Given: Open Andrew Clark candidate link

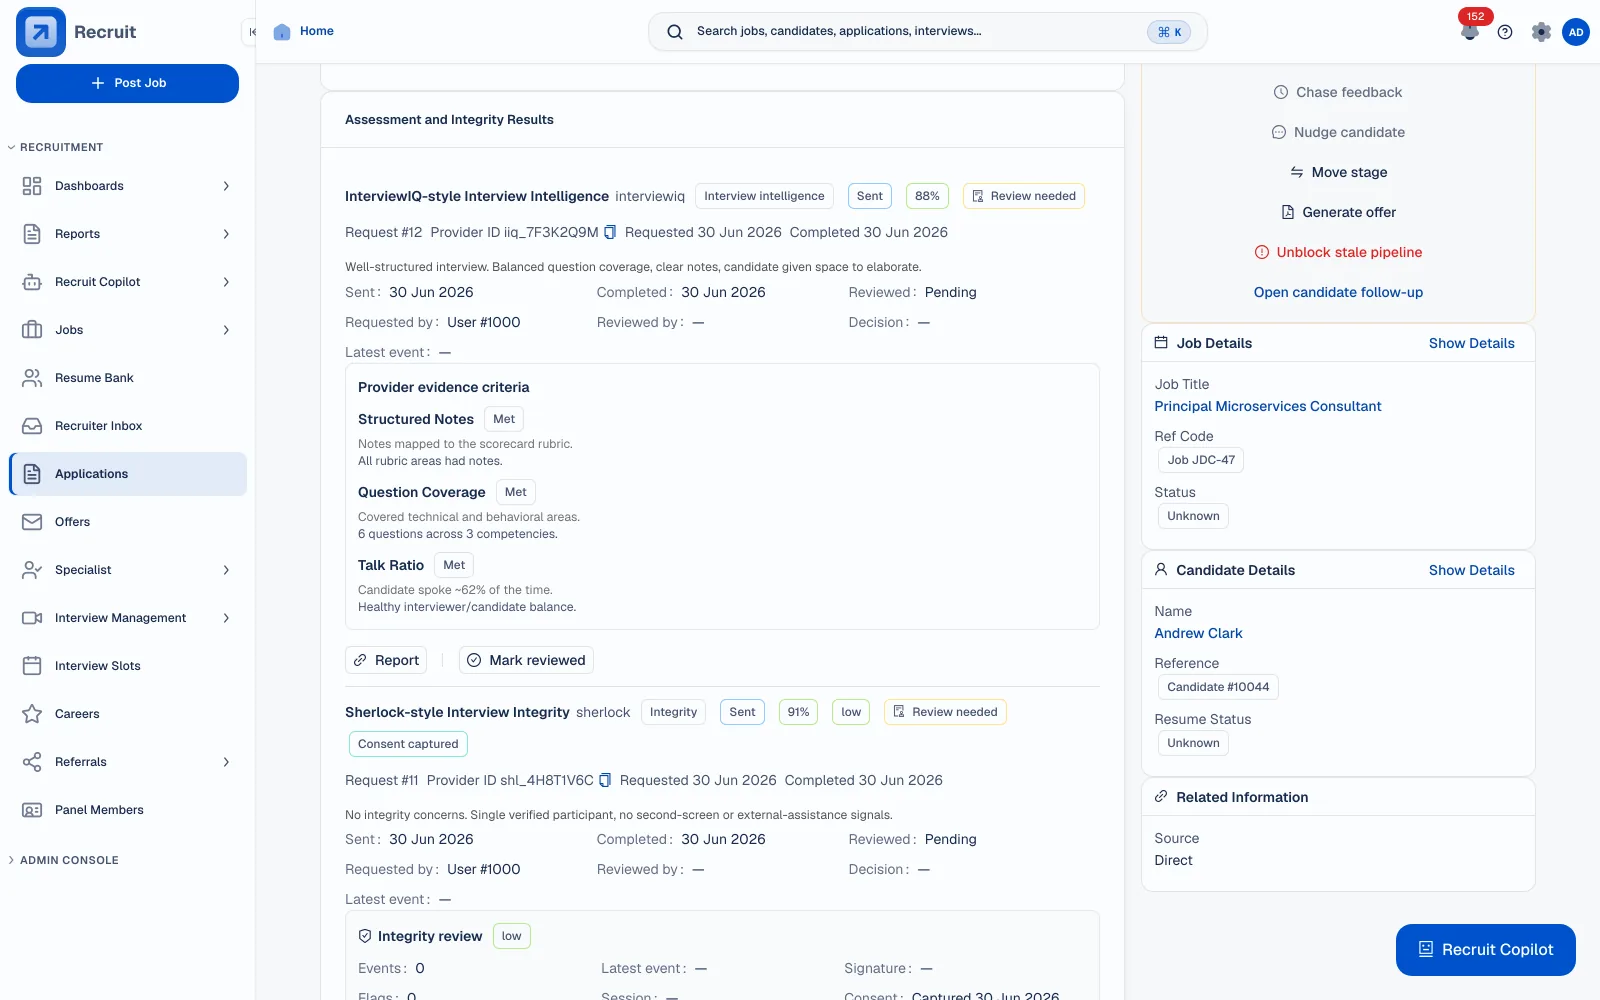Looking at the screenshot, I should tap(1198, 633).
